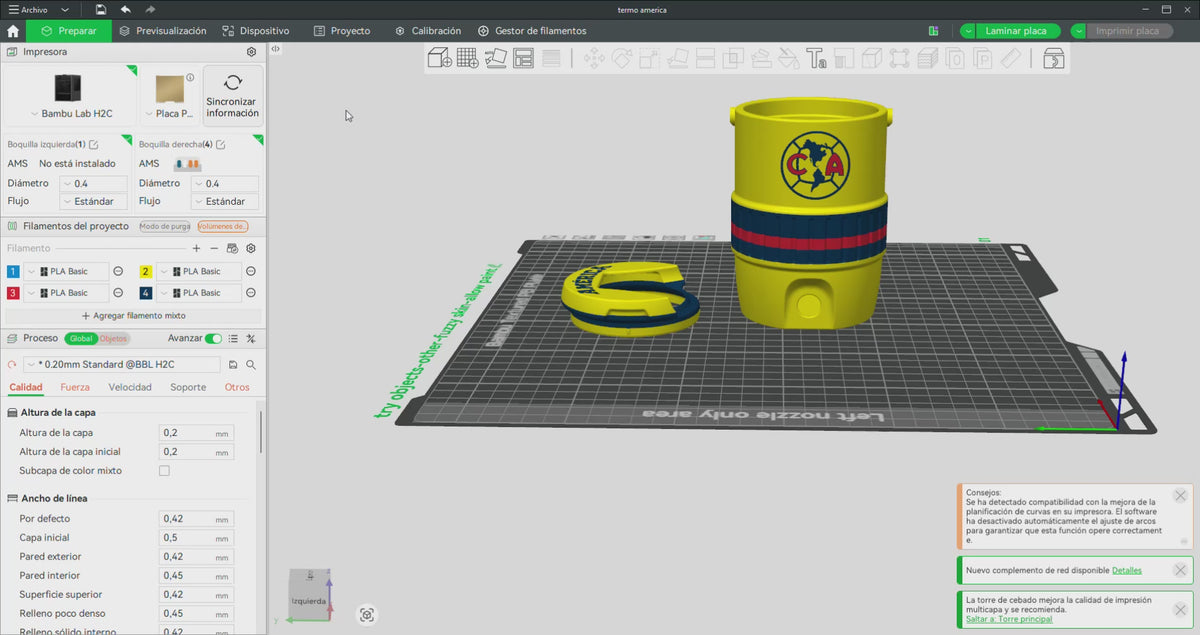This screenshot has width=1200, height=635.
Task: Click Sincronizar información button
Action: tap(233, 97)
